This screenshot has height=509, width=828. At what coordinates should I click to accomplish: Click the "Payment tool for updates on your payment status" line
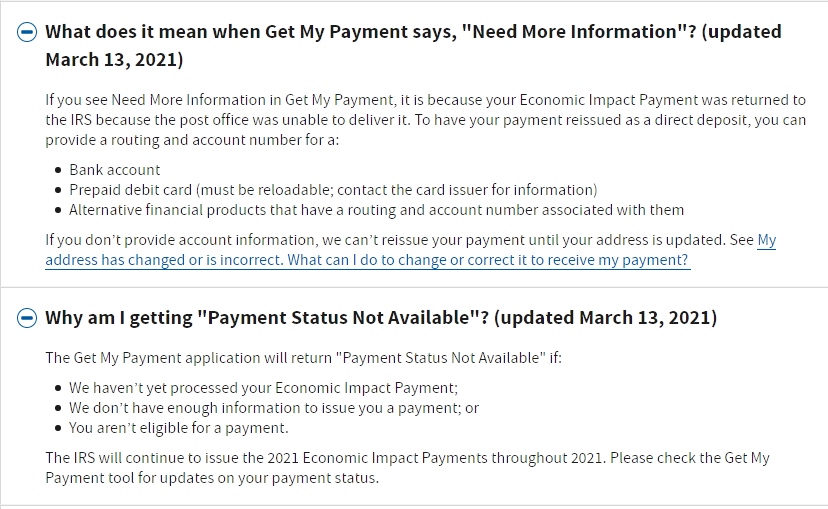tap(212, 478)
